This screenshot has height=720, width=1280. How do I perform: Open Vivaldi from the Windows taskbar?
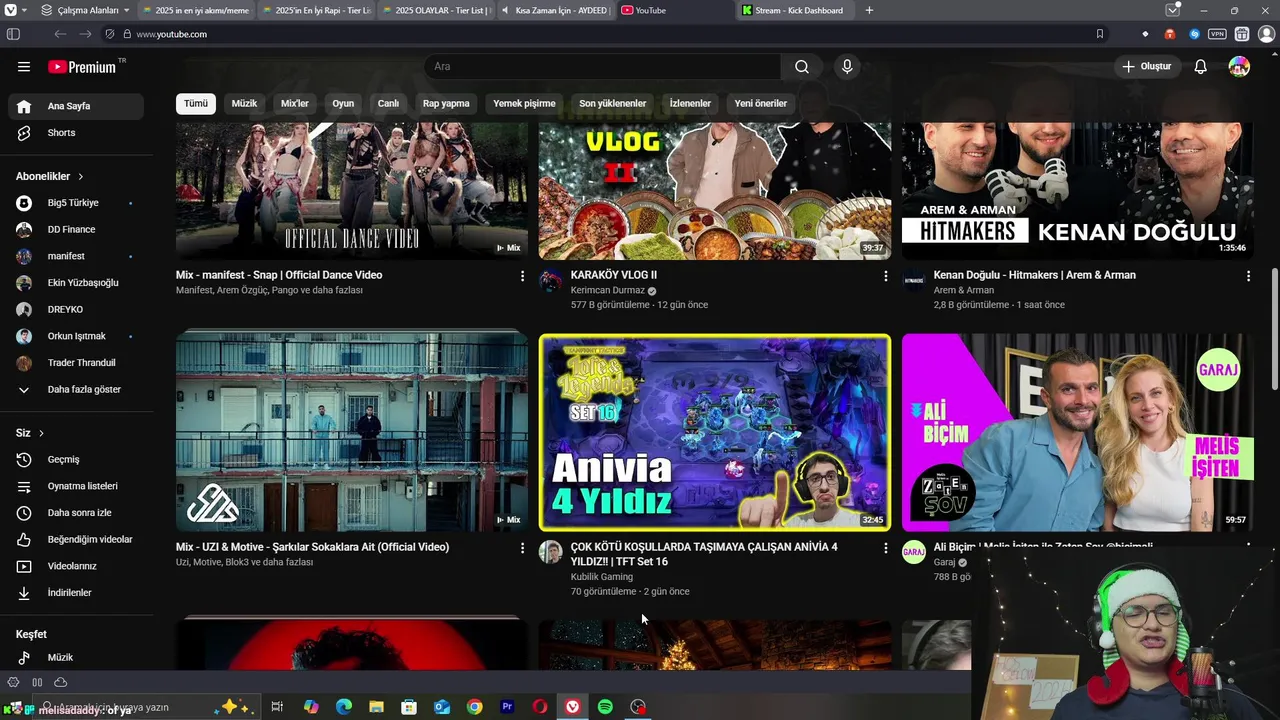572,707
